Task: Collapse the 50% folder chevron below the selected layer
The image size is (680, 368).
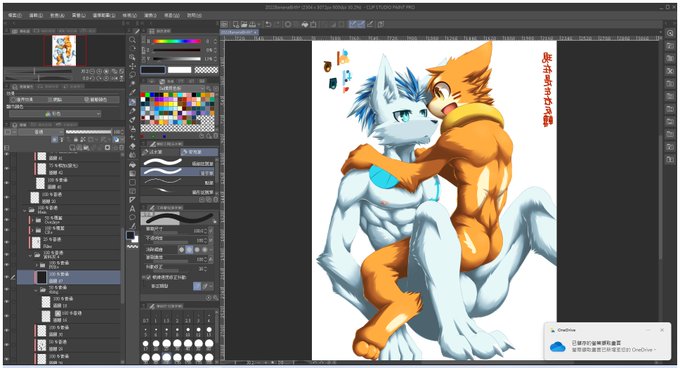Action: (37, 290)
